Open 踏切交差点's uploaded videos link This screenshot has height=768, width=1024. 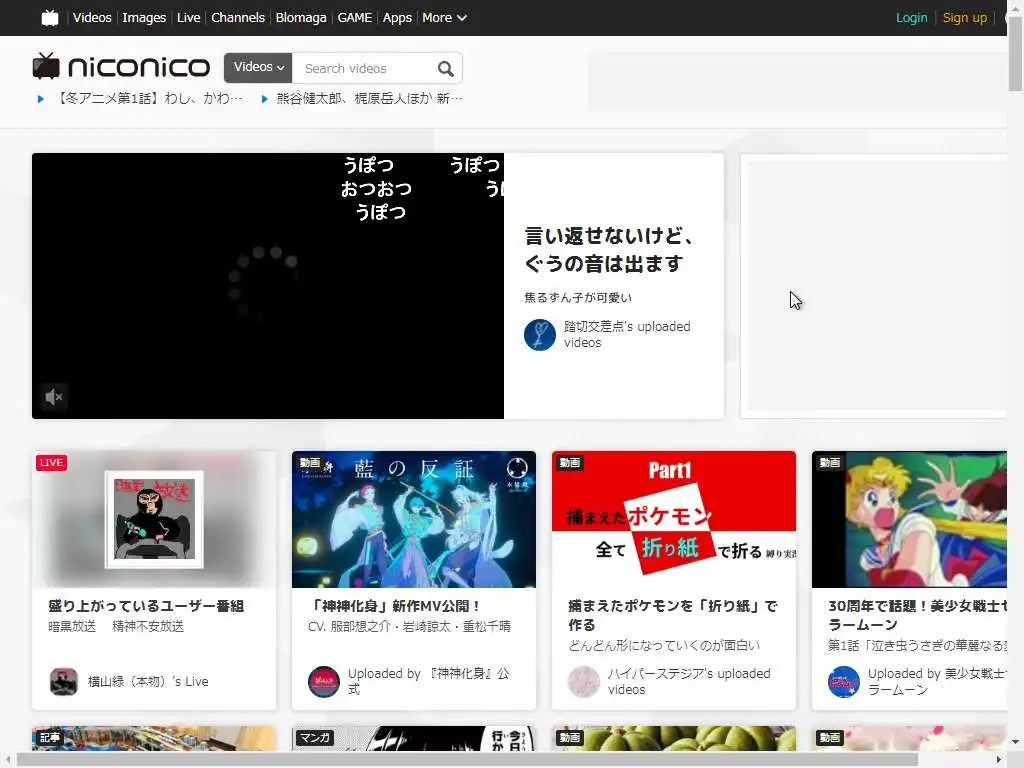627,334
